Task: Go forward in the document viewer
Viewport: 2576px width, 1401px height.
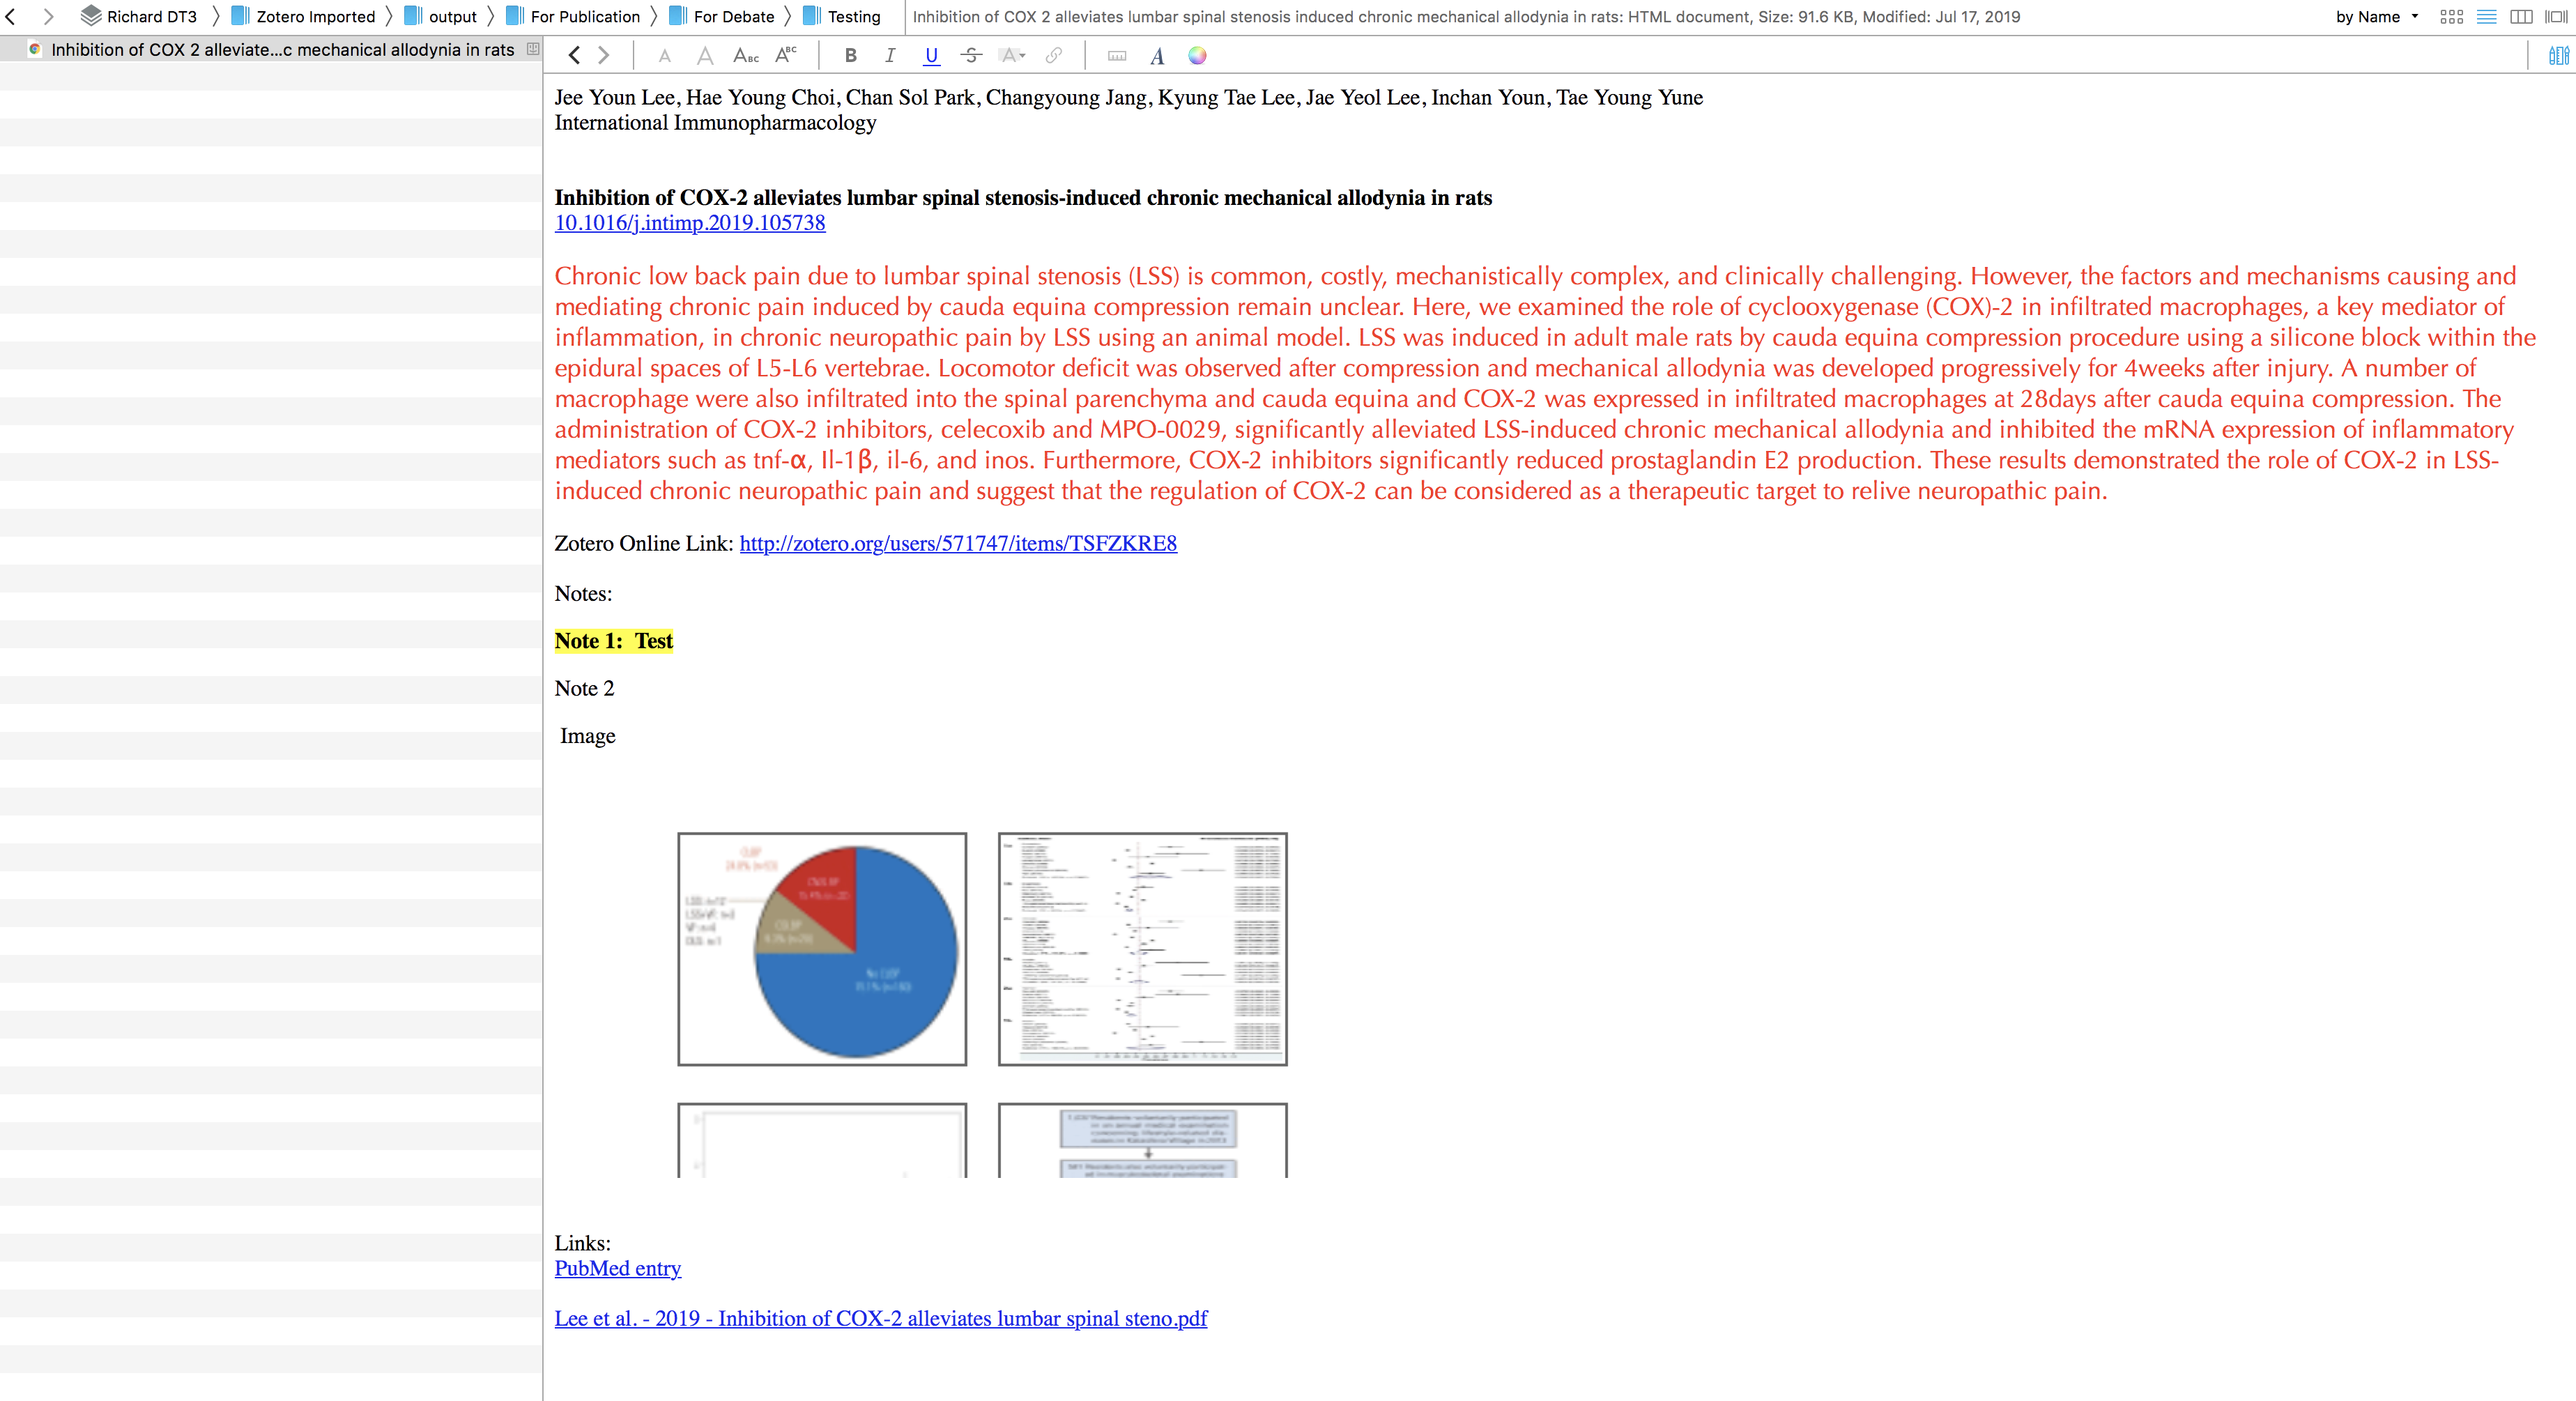Action: point(604,56)
